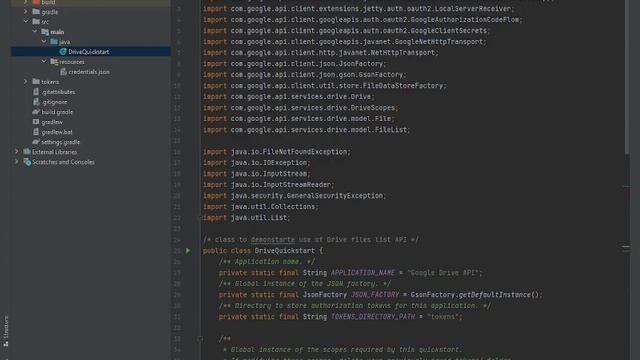Click the src folder icon
This screenshot has width=640, height=360.
coord(36,21)
